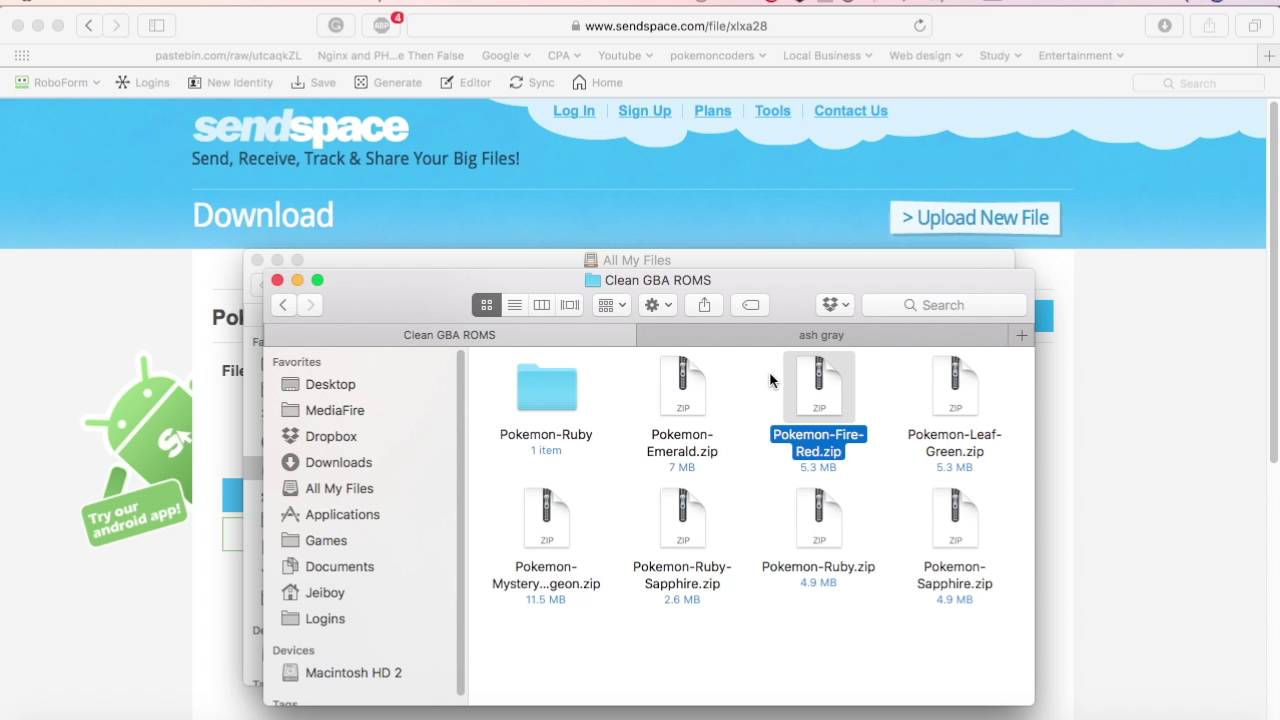Select the Clean GBA ROMS tab

[450, 335]
